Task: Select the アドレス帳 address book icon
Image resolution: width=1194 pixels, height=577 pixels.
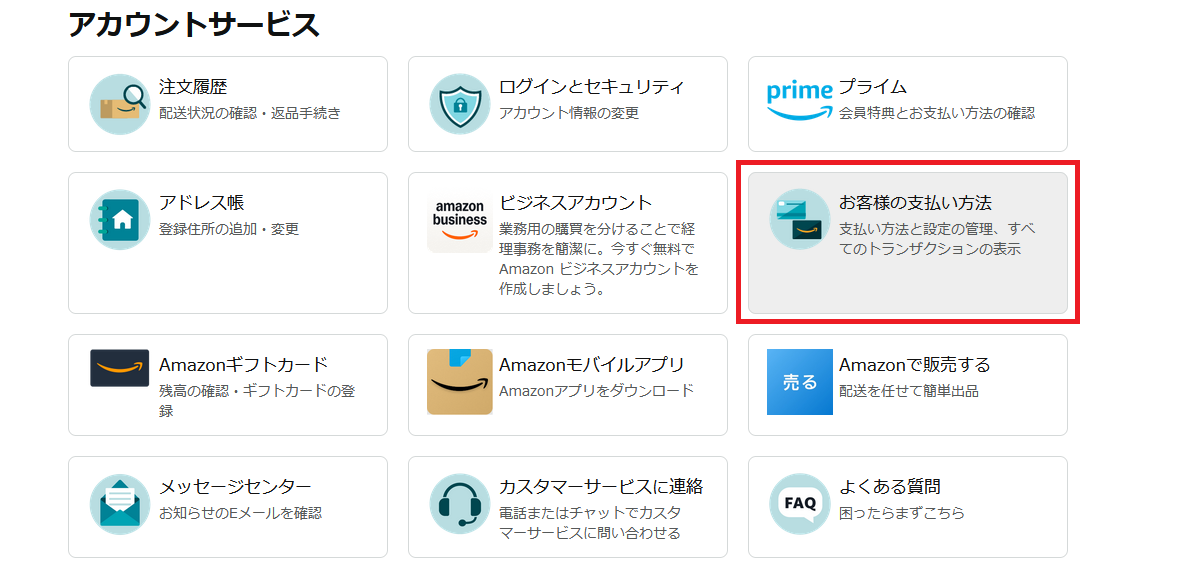Action: point(120,220)
